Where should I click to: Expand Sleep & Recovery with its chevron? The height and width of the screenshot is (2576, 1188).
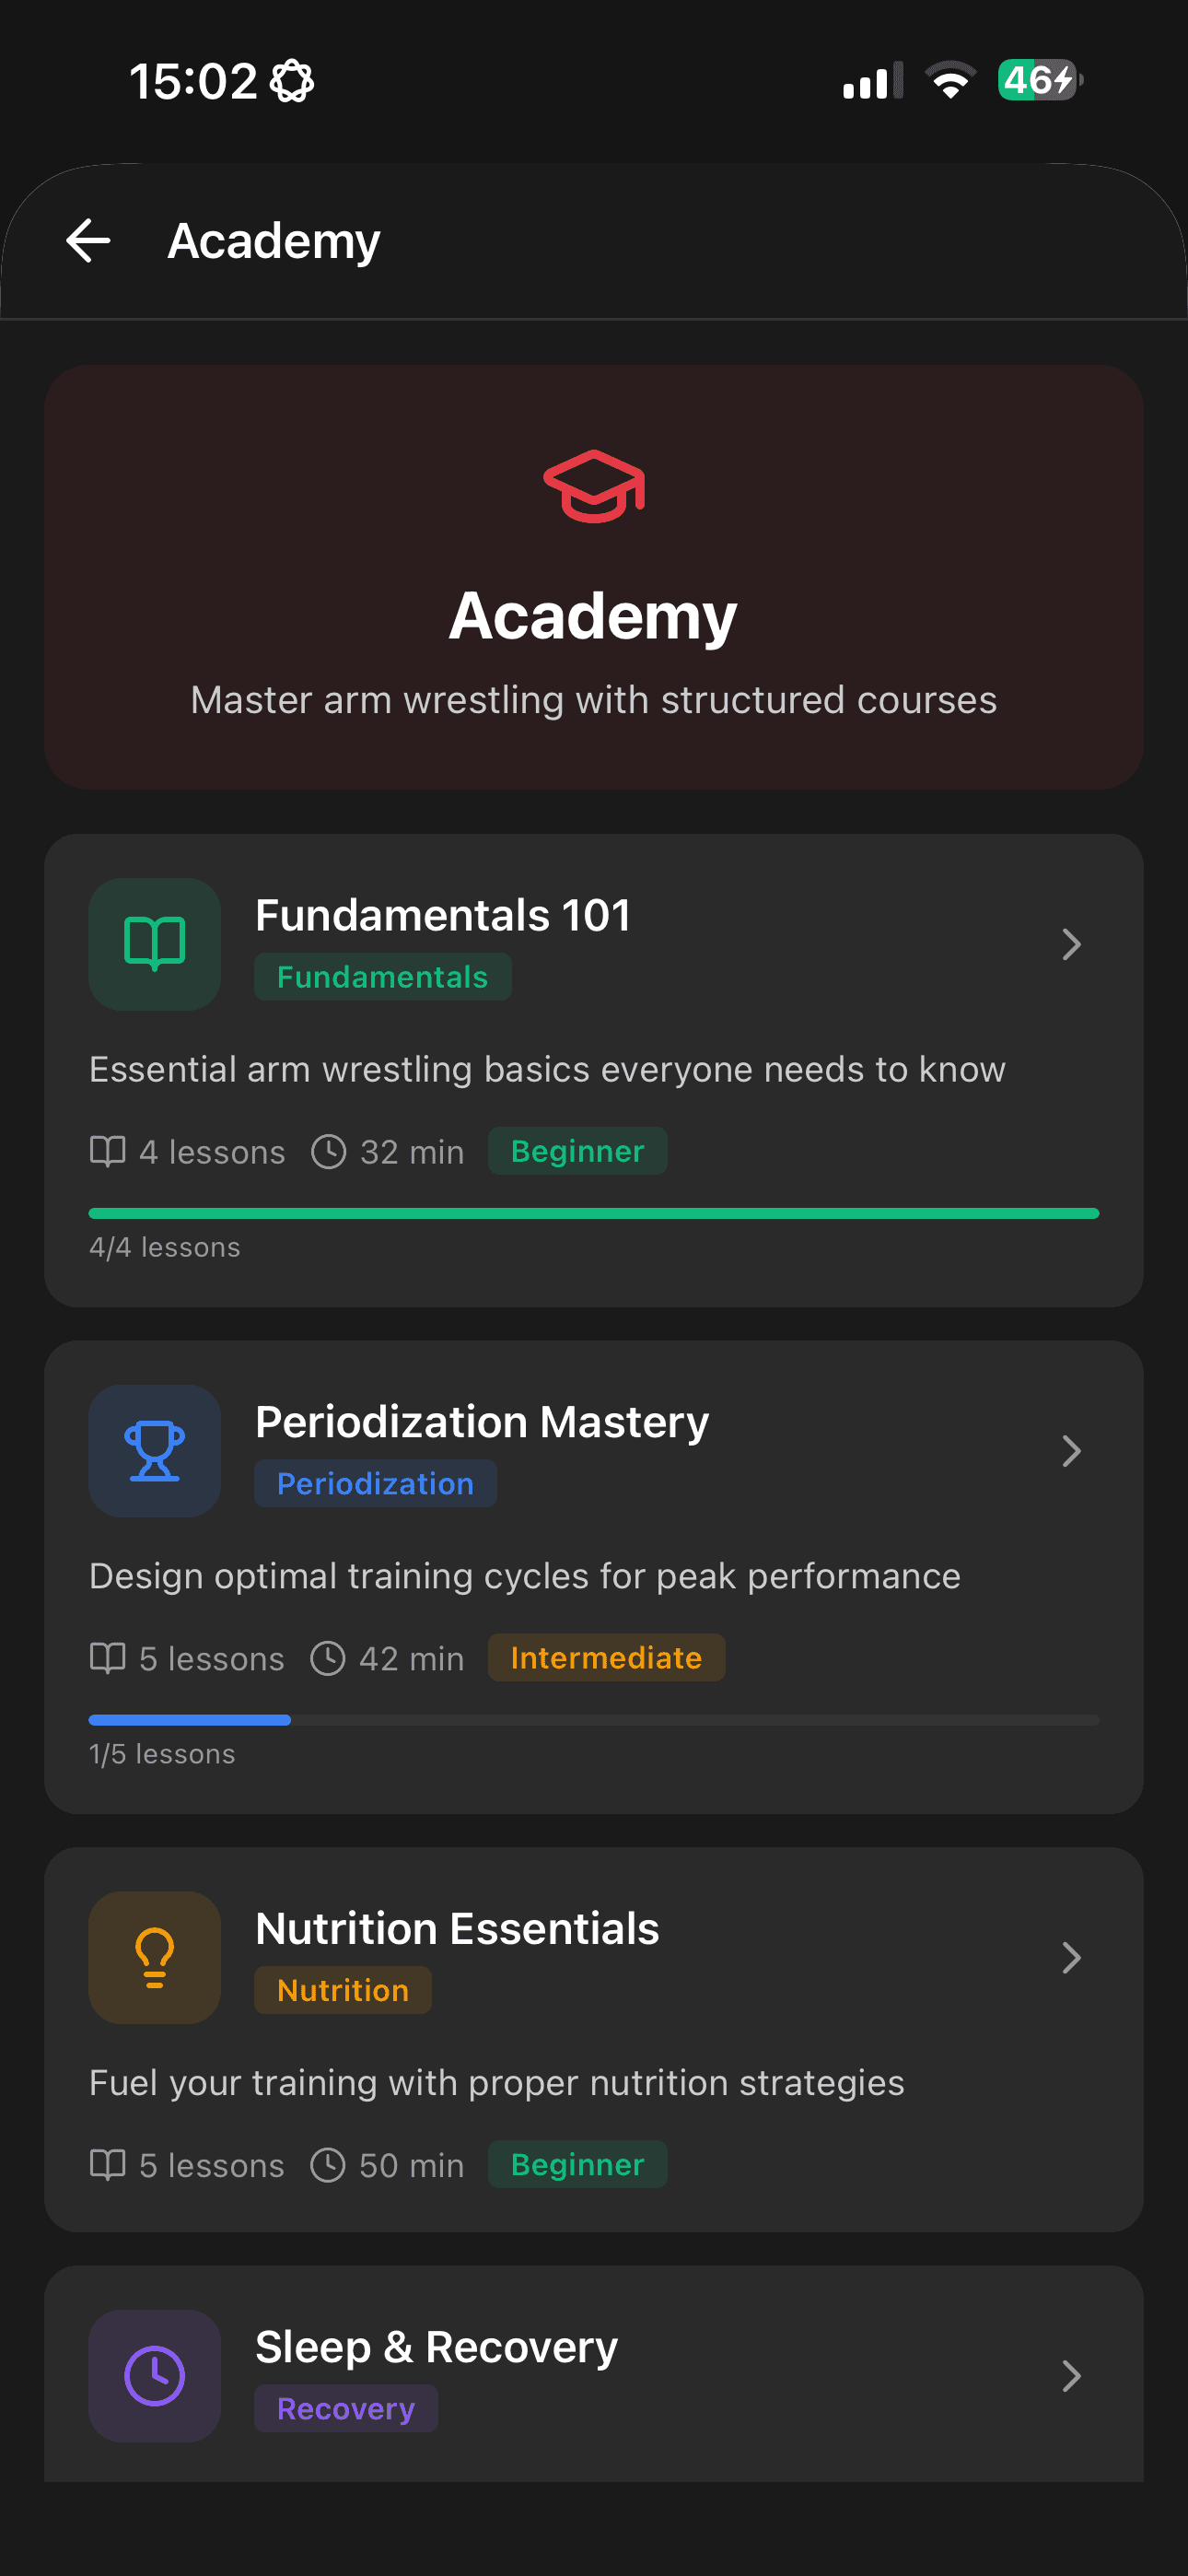coord(1071,2377)
